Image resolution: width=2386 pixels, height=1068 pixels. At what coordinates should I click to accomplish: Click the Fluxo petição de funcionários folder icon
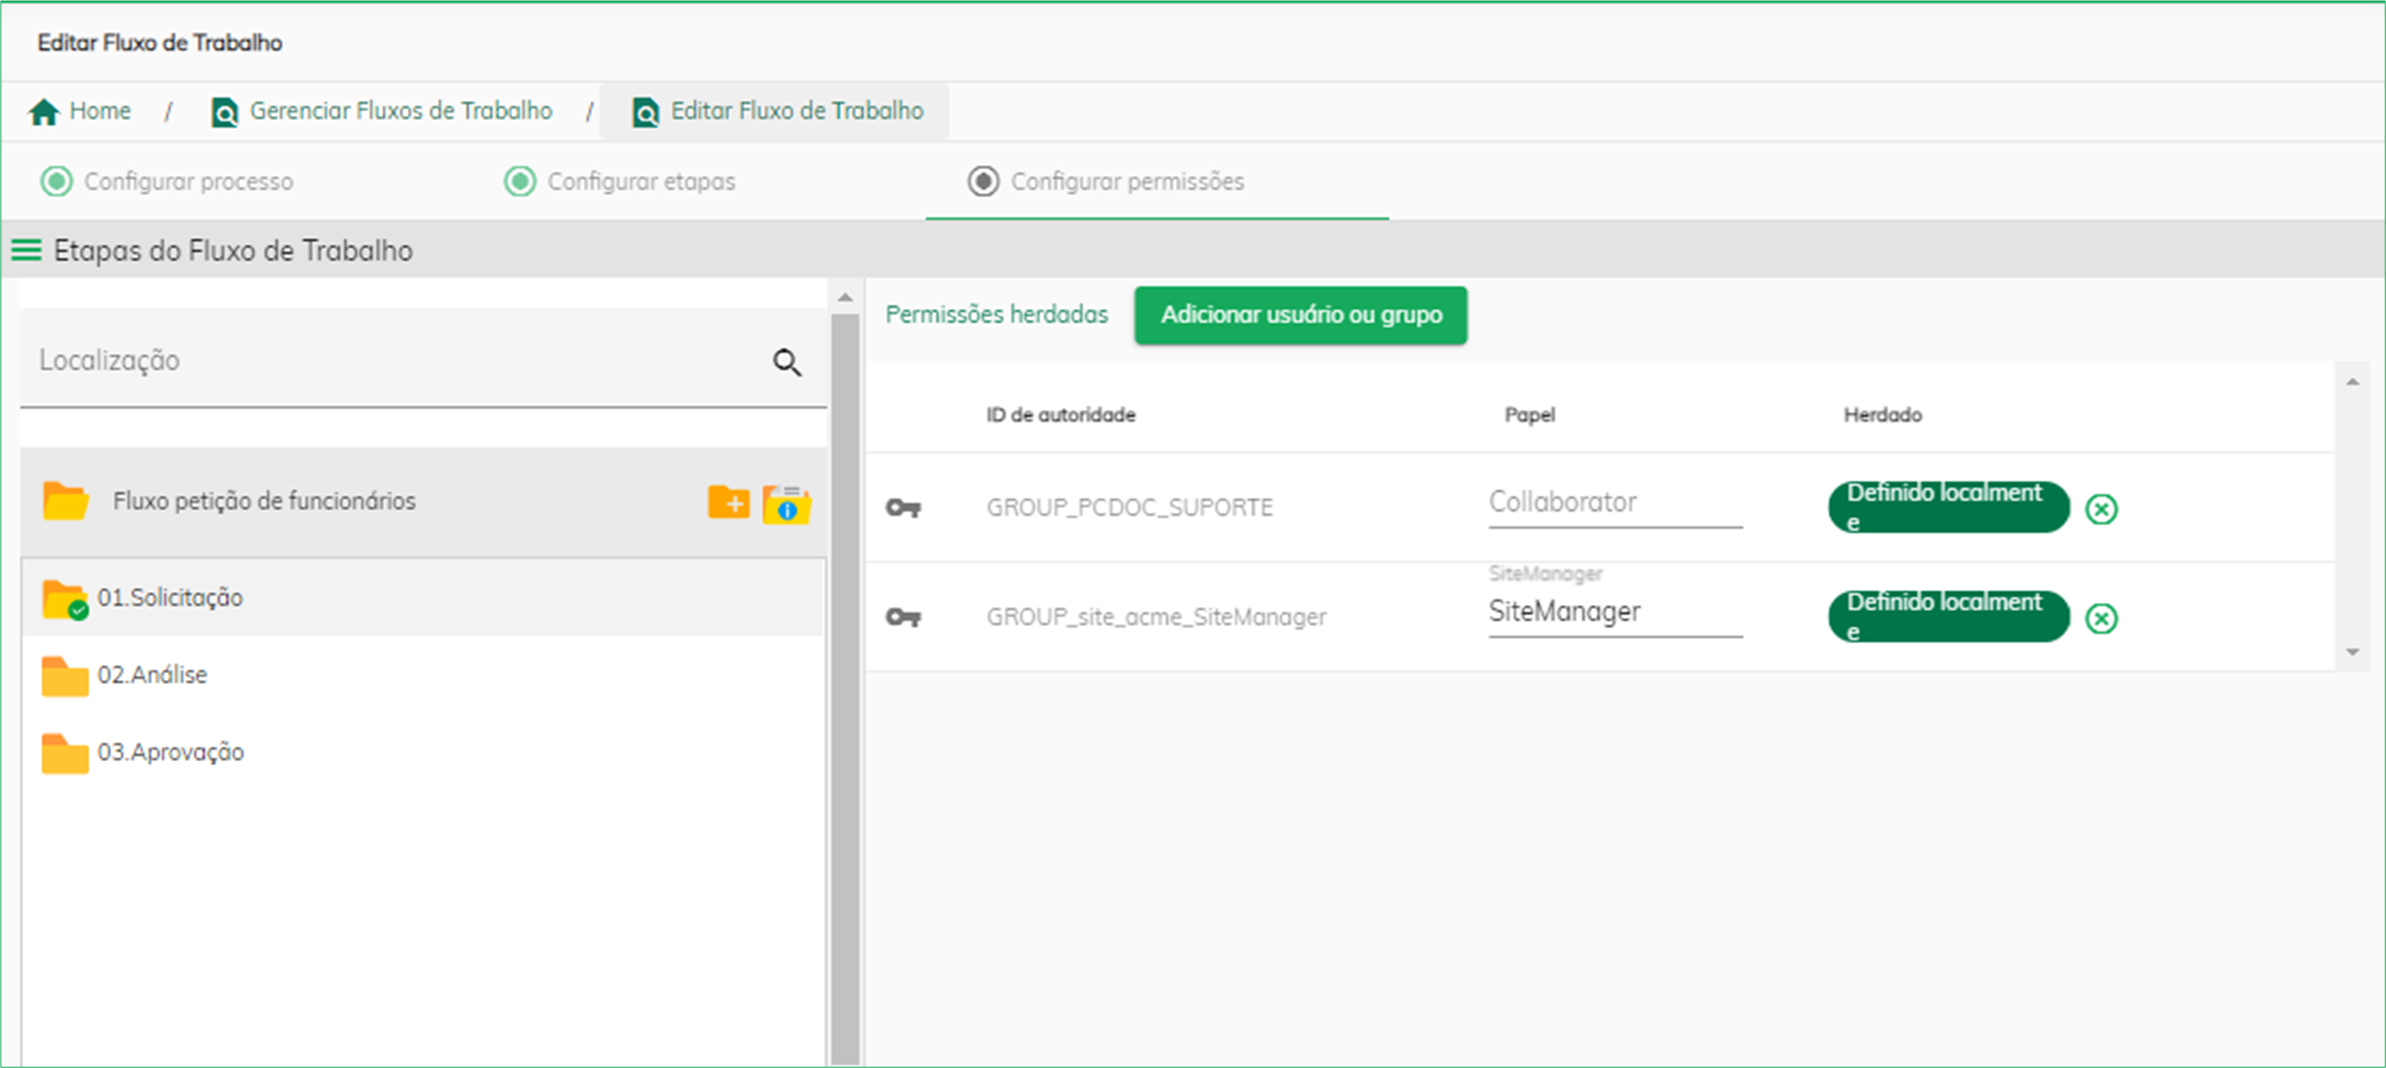point(66,501)
